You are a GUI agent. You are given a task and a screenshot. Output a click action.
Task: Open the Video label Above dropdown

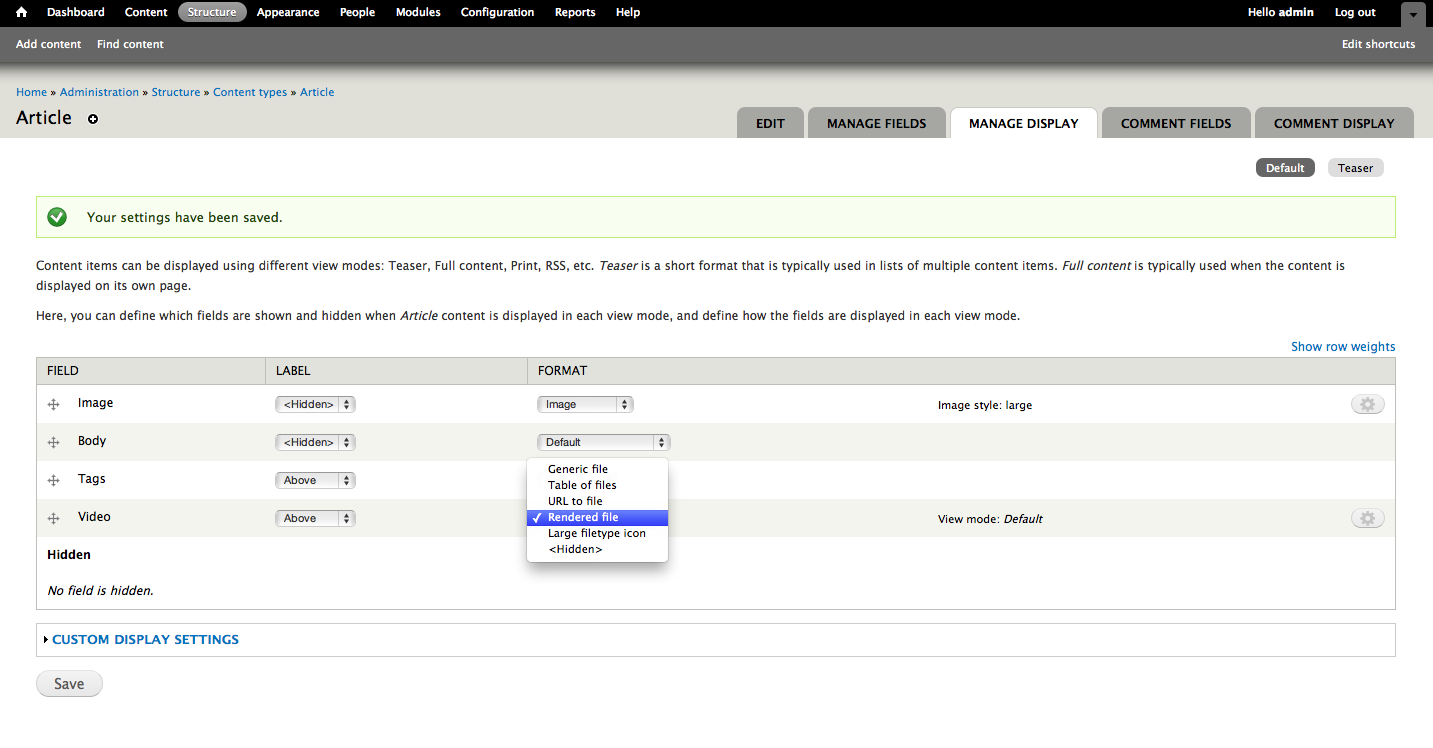click(x=315, y=519)
